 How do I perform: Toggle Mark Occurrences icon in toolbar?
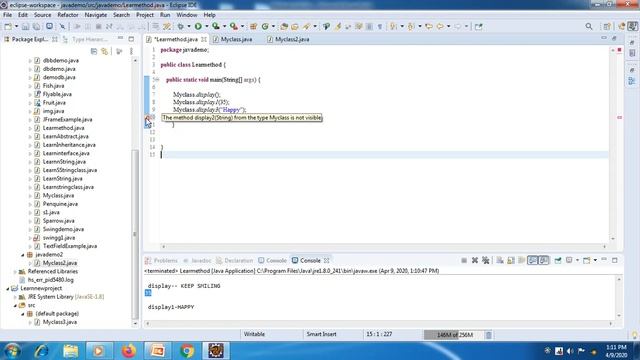pyautogui.click(x=338, y=26)
